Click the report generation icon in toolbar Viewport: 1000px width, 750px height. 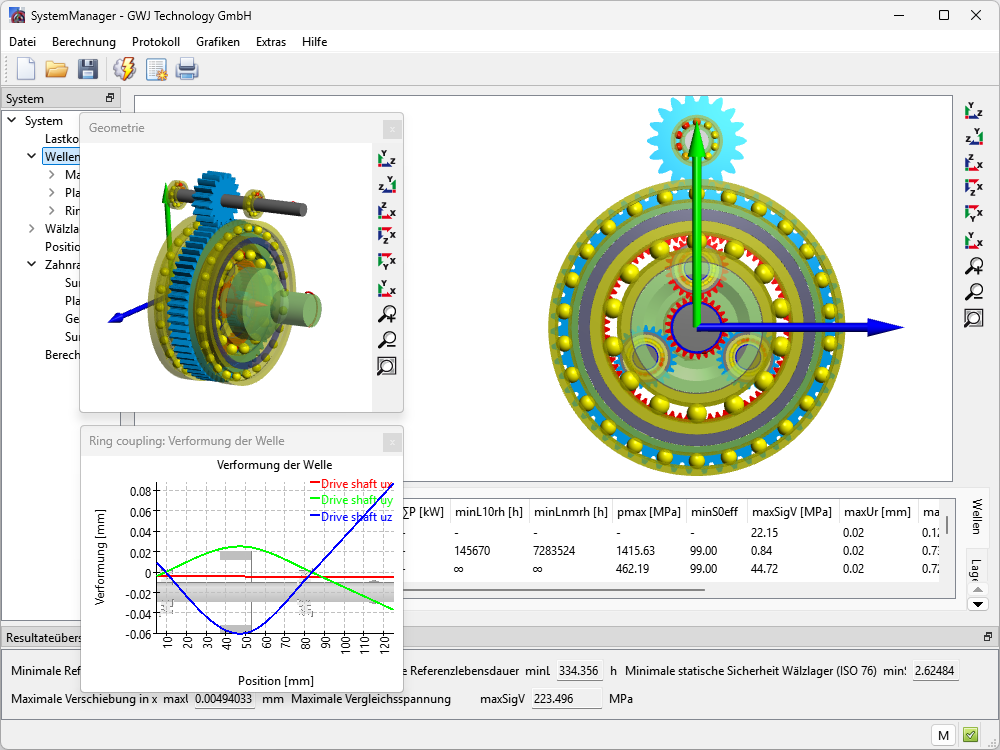(x=157, y=69)
